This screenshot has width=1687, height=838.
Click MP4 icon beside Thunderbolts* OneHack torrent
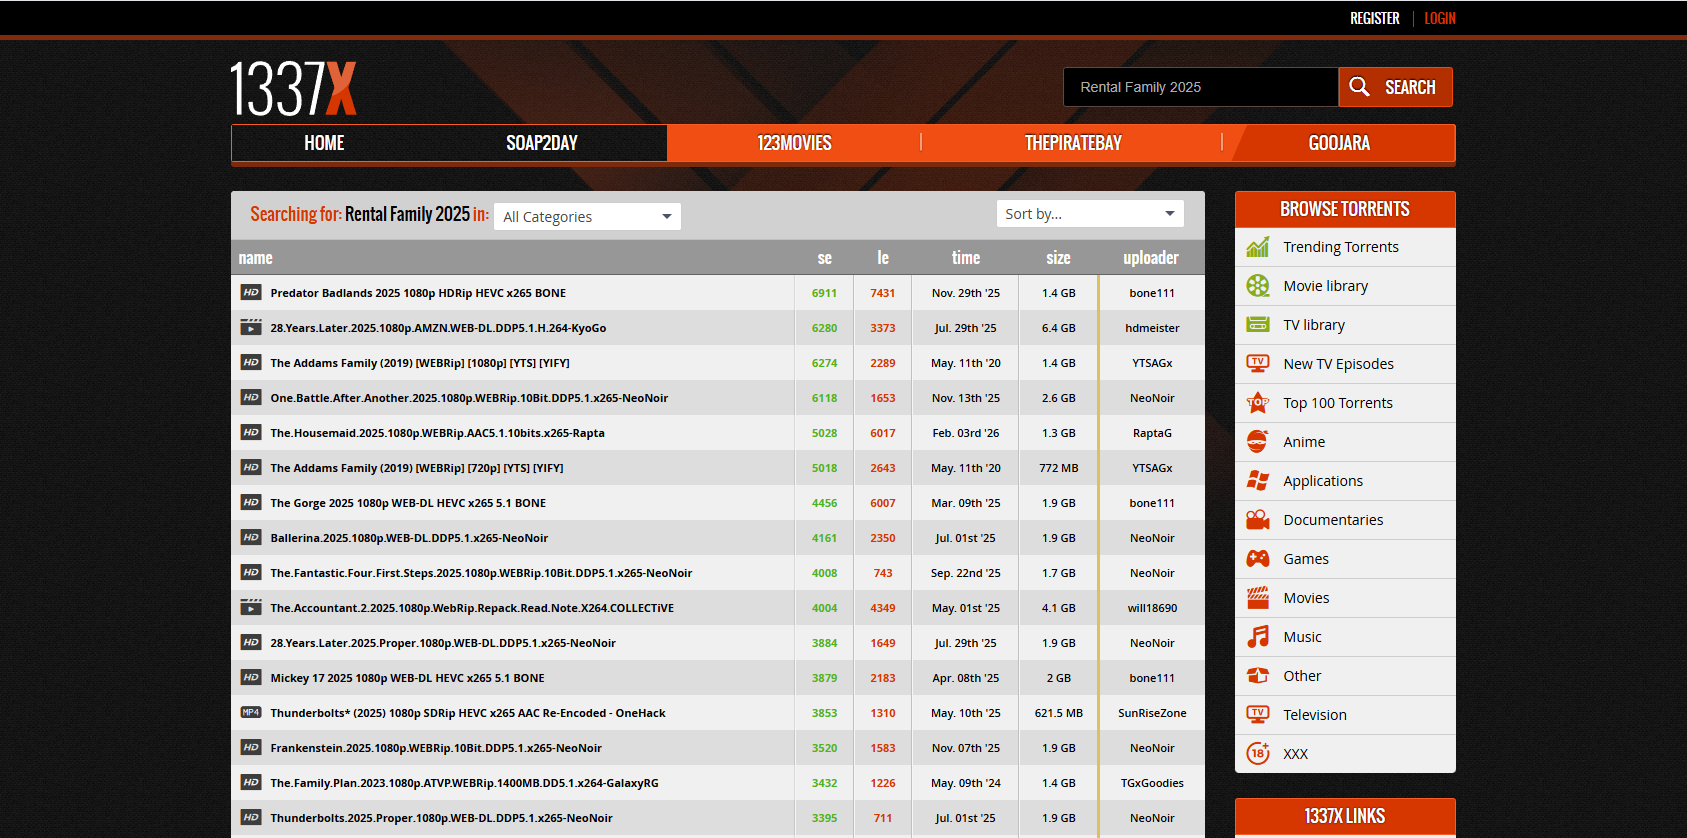click(251, 713)
